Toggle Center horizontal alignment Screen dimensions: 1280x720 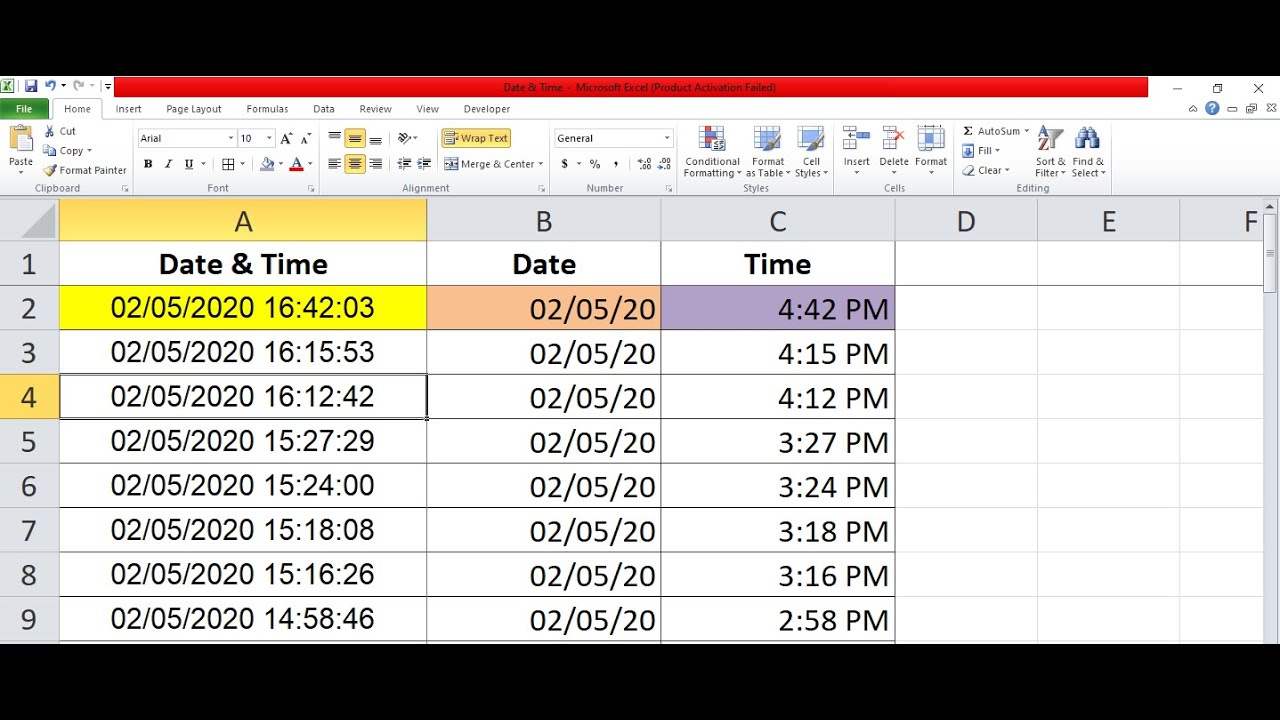pyautogui.click(x=355, y=164)
